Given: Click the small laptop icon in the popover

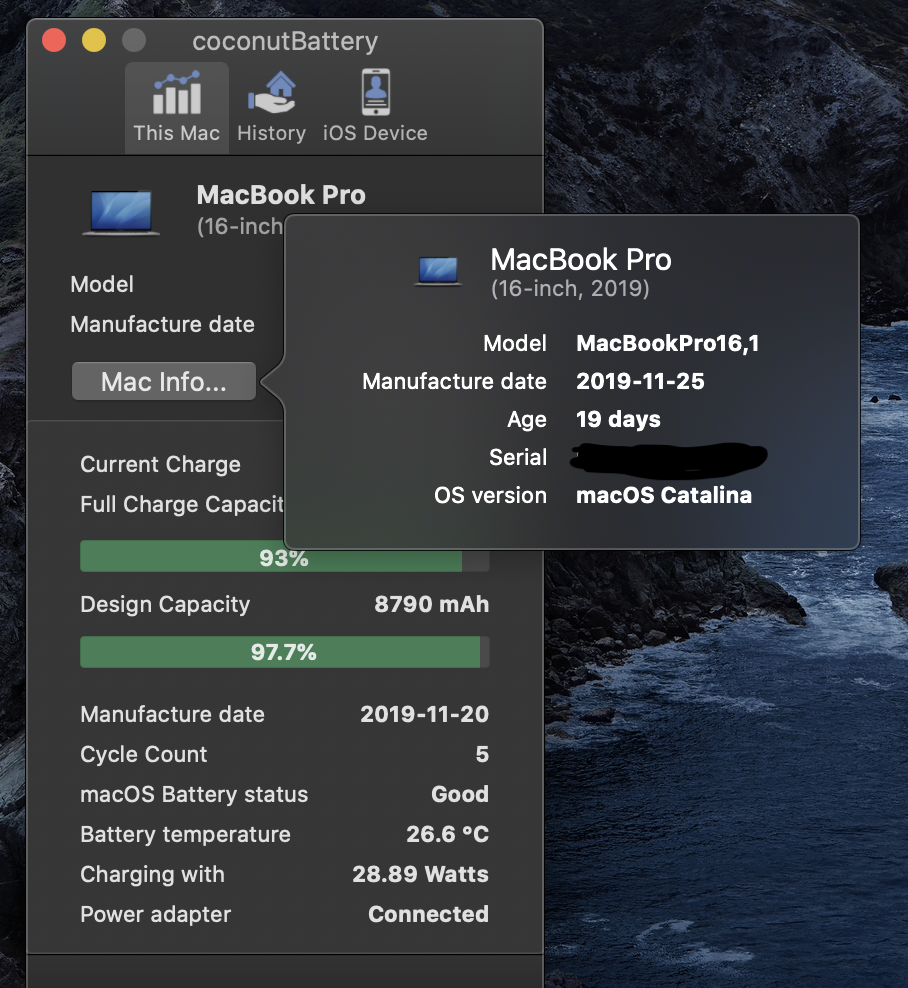Looking at the screenshot, I should [x=439, y=271].
